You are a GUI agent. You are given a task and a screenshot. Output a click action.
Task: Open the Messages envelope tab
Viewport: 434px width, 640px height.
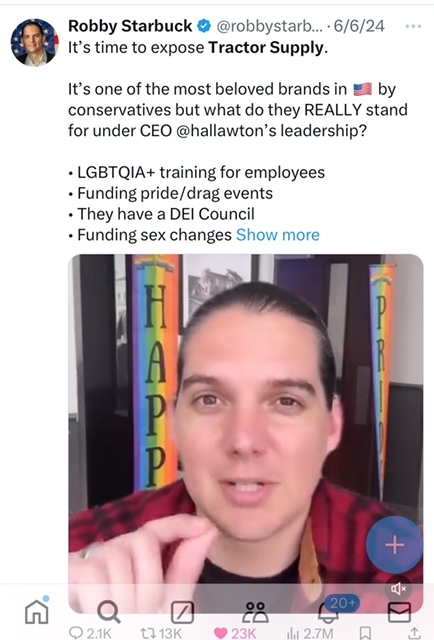pos(399,611)
